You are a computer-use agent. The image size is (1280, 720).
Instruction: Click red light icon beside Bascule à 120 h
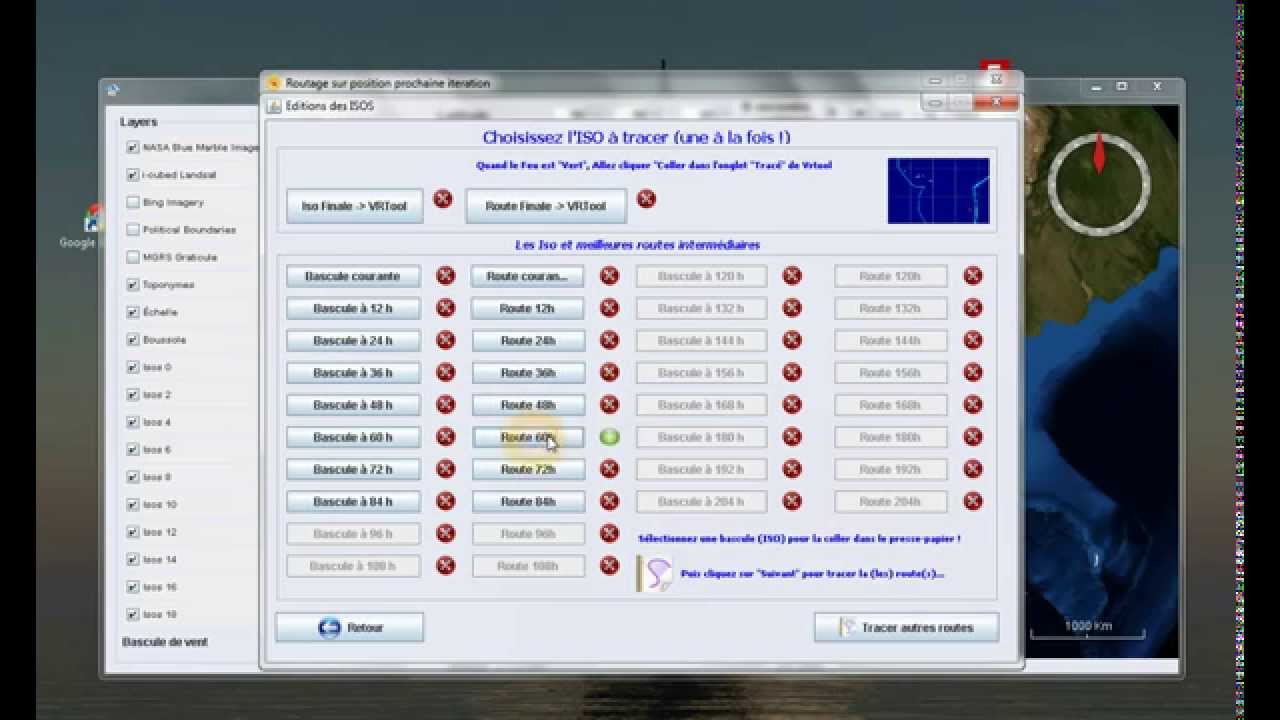792,276
